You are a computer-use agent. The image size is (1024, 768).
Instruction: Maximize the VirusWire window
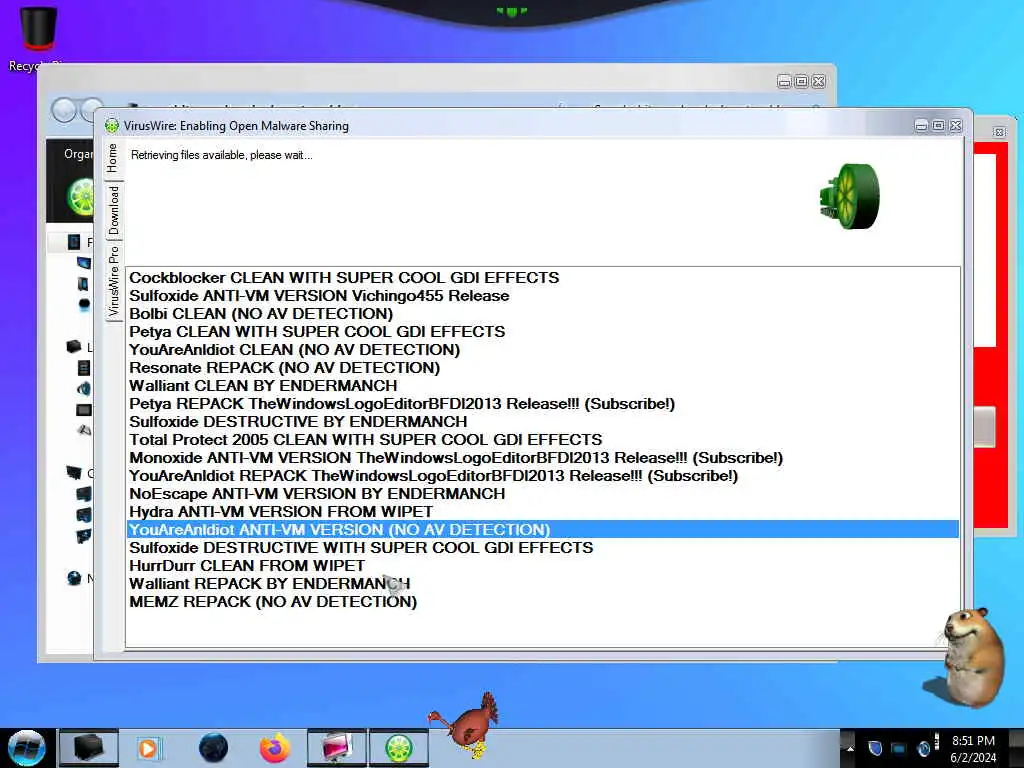point(938,125)
